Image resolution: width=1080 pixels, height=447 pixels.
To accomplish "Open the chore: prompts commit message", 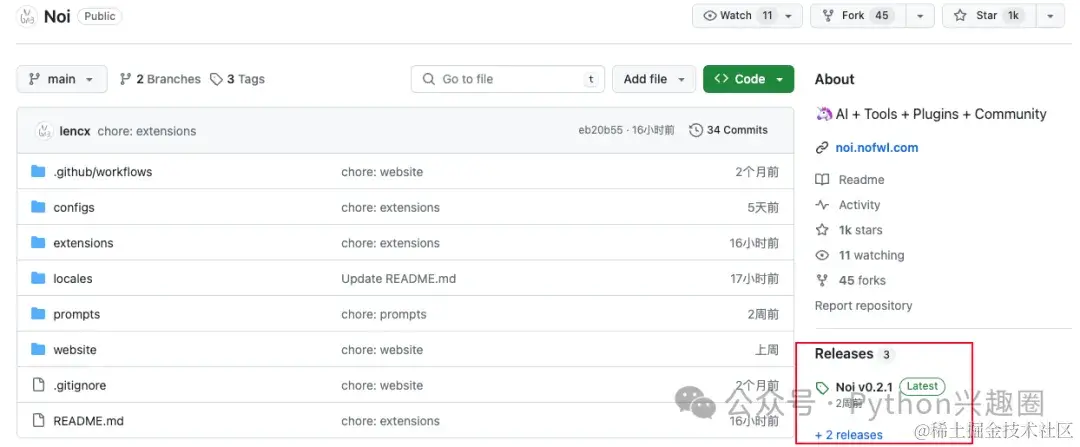I will [384, 315].
